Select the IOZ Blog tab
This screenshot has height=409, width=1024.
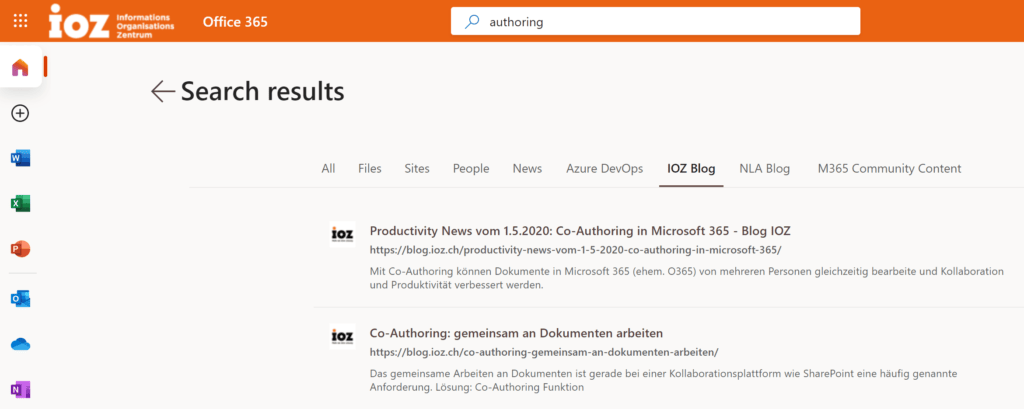[691, 169]
